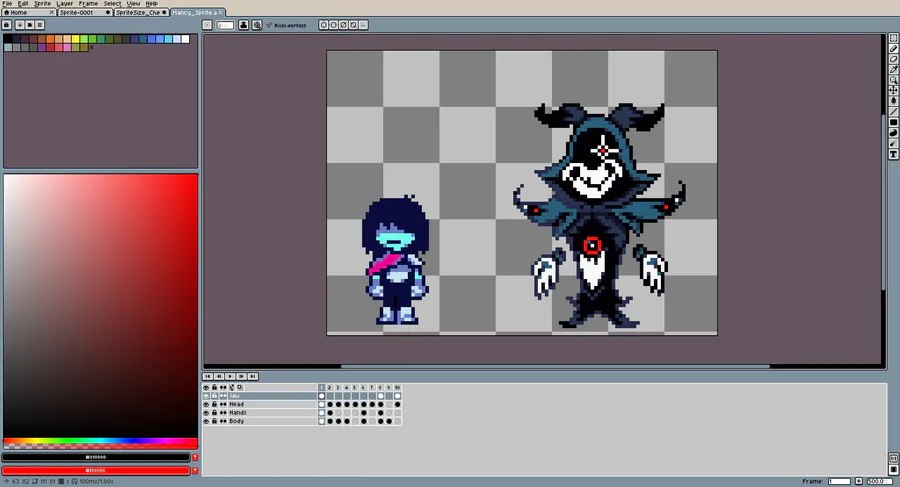Viewport: 900px width, 487px height.
Task: Switch to the SpriteSize_Che tab
Action: [141, 12]
